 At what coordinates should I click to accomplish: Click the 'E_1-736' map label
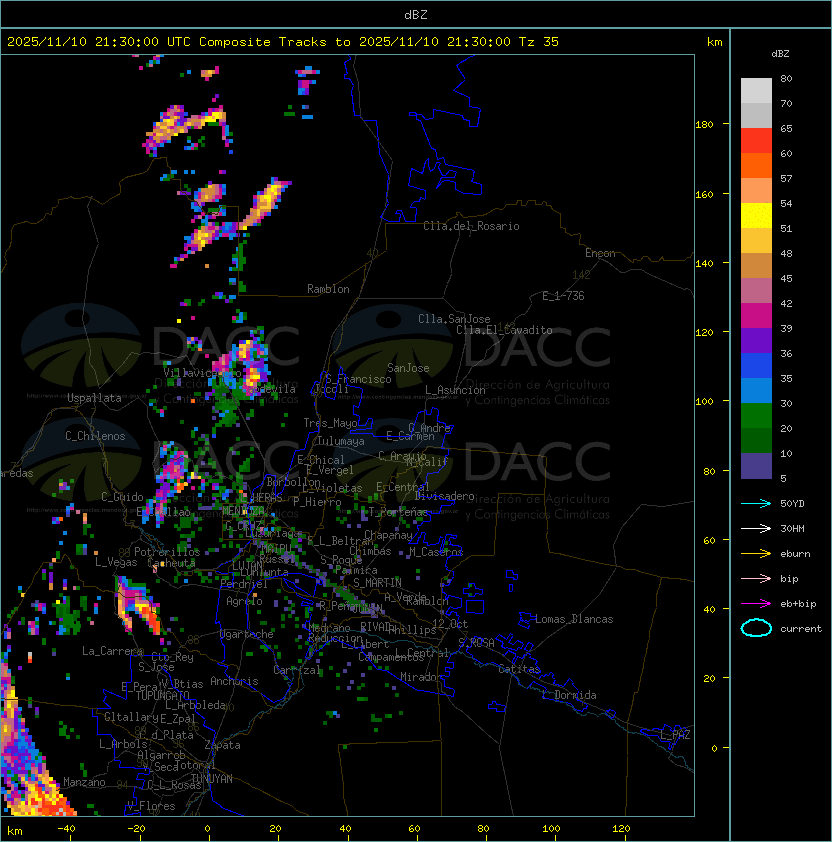[563, 296]
